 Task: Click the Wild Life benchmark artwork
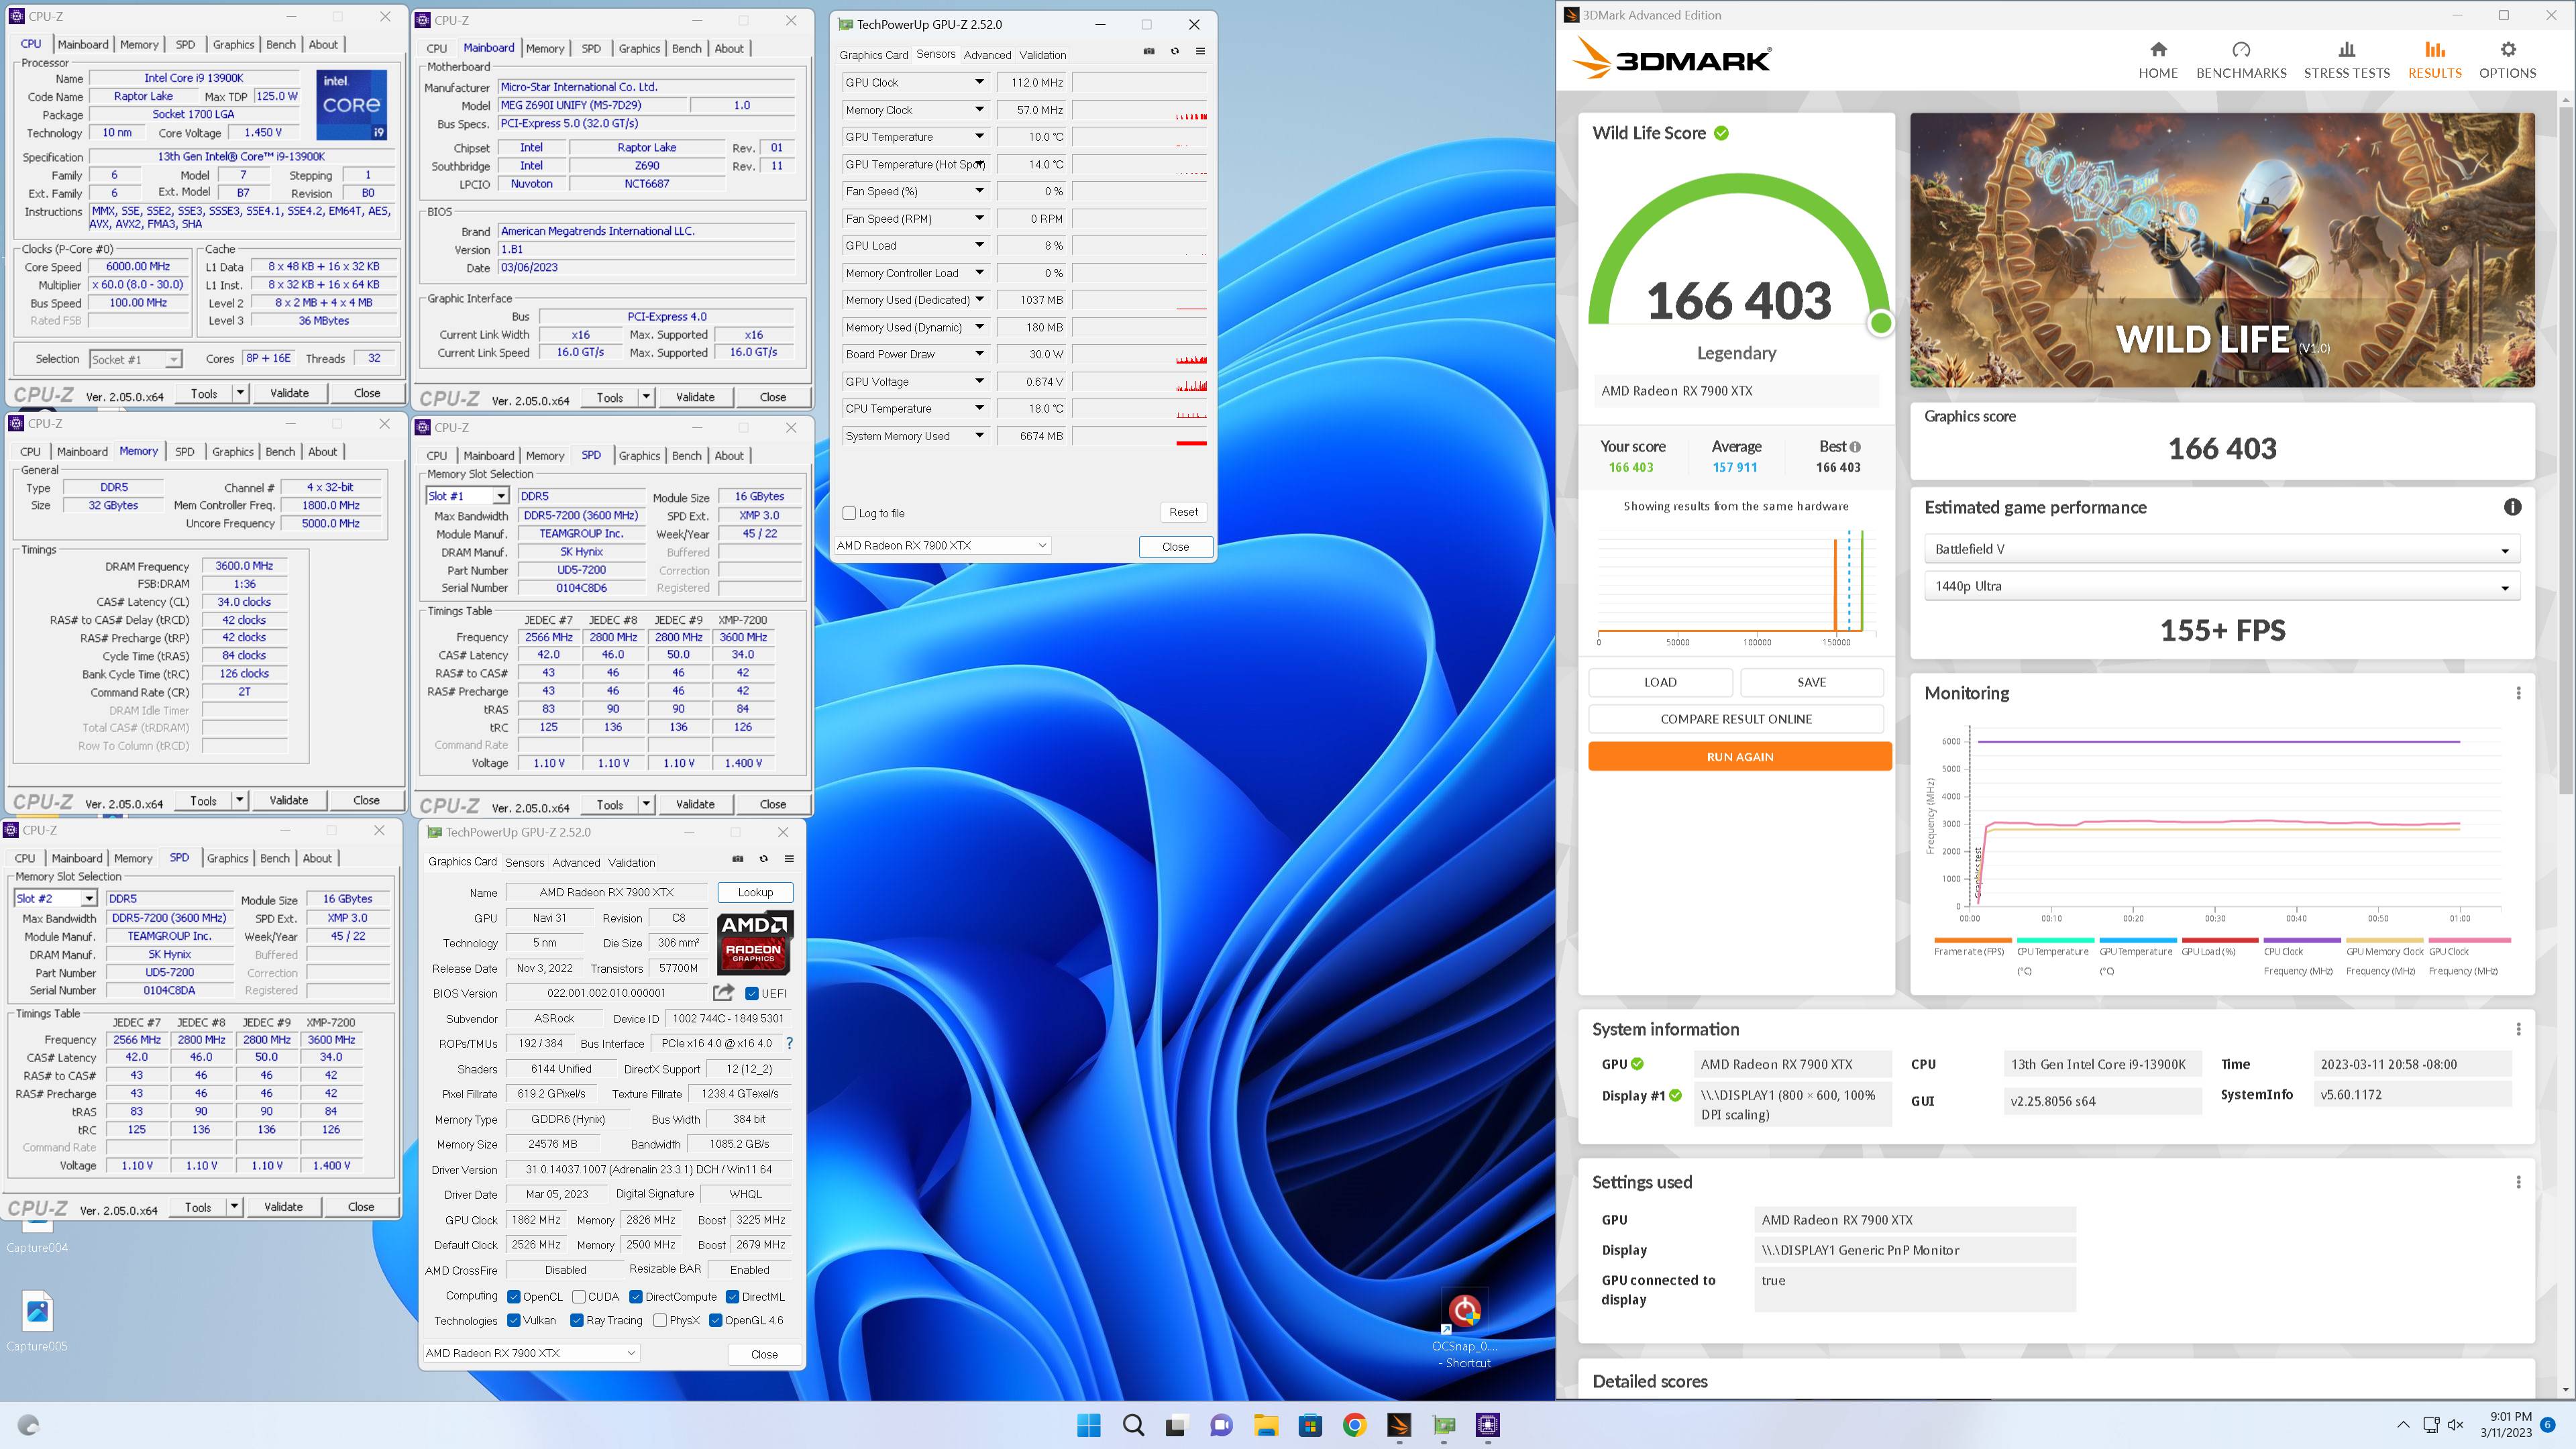[x=2221, y=250]
